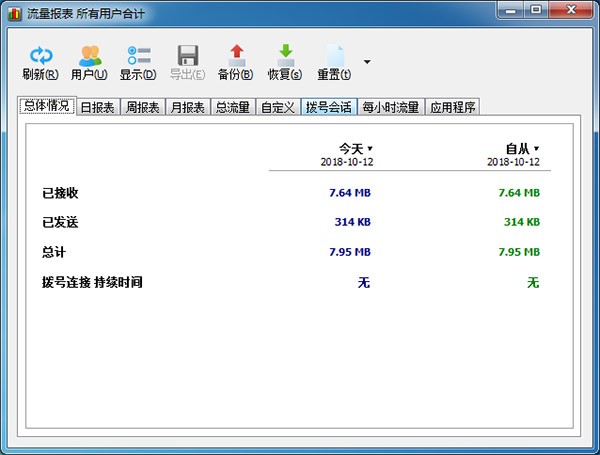Click the 重置 (Reset) page icon
600x455 pixels.
point(334,56)
